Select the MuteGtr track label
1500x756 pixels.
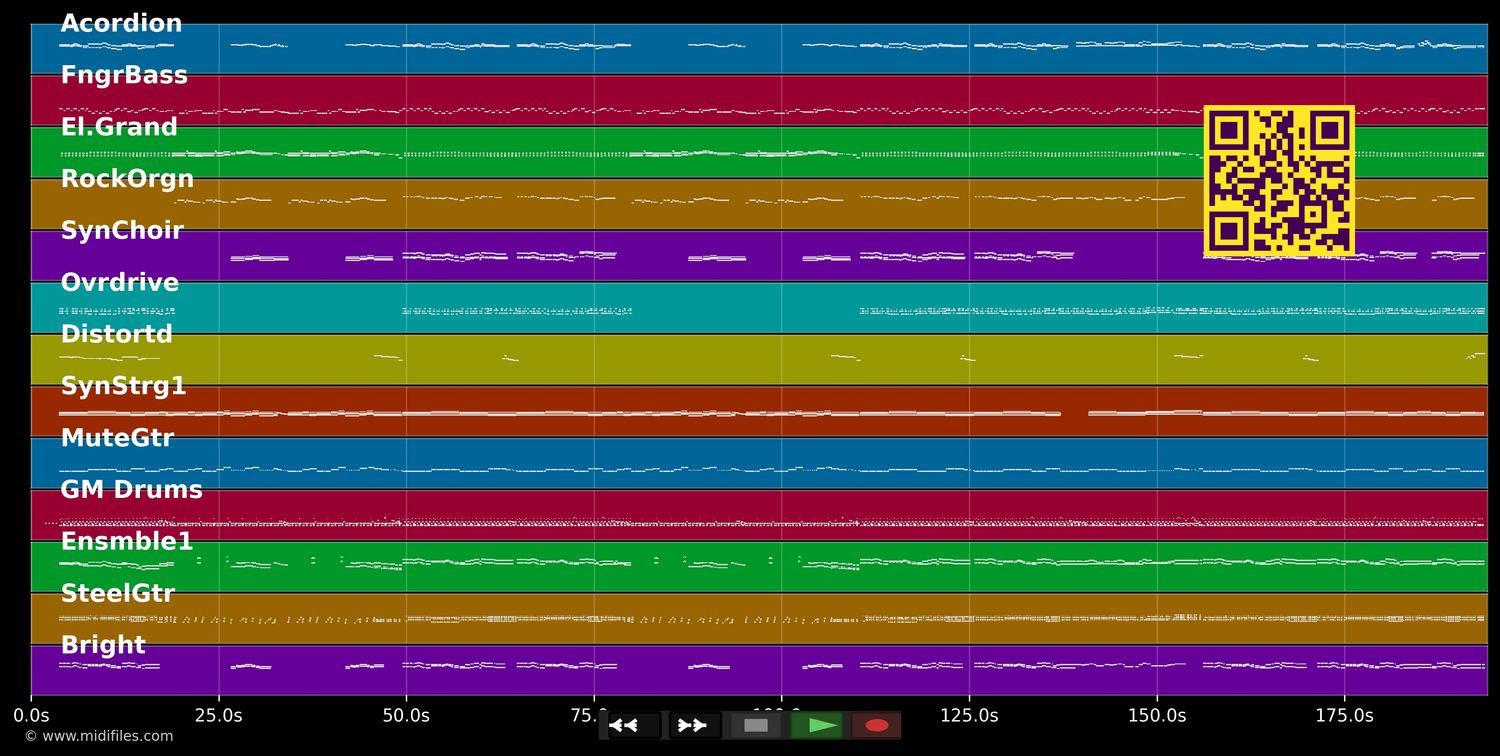coord(117,439)
